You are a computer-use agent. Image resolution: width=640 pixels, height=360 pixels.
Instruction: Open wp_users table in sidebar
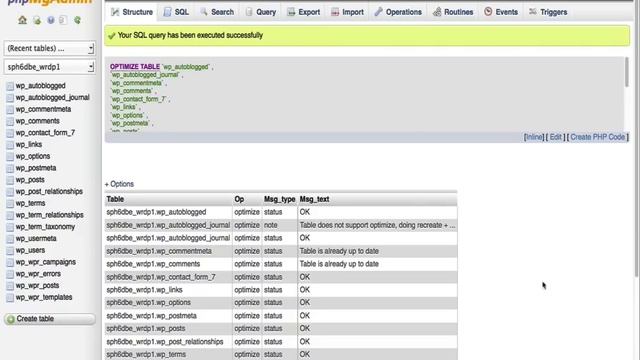coord(30,250)
